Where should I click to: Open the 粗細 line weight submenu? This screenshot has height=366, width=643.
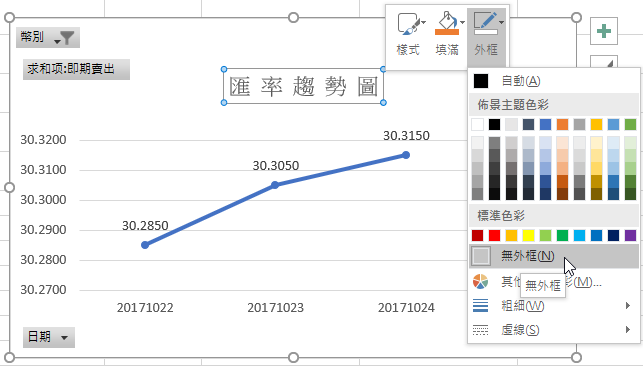point(554,306)
